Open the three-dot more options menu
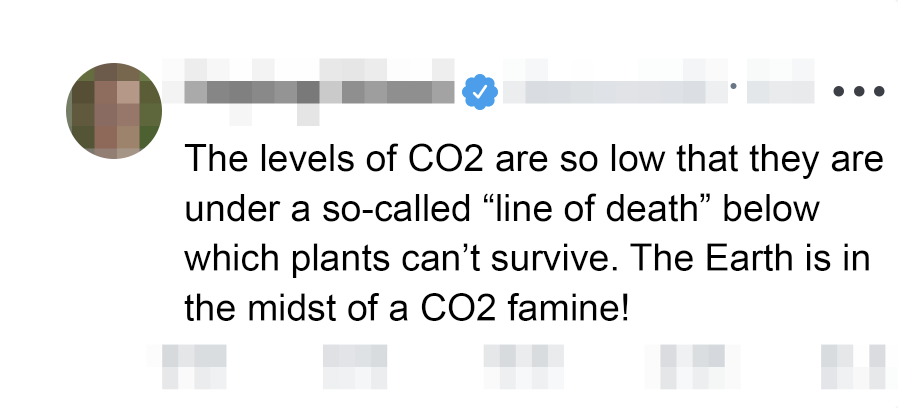This screenshot has height=408, width=898. tap(859, 92)
